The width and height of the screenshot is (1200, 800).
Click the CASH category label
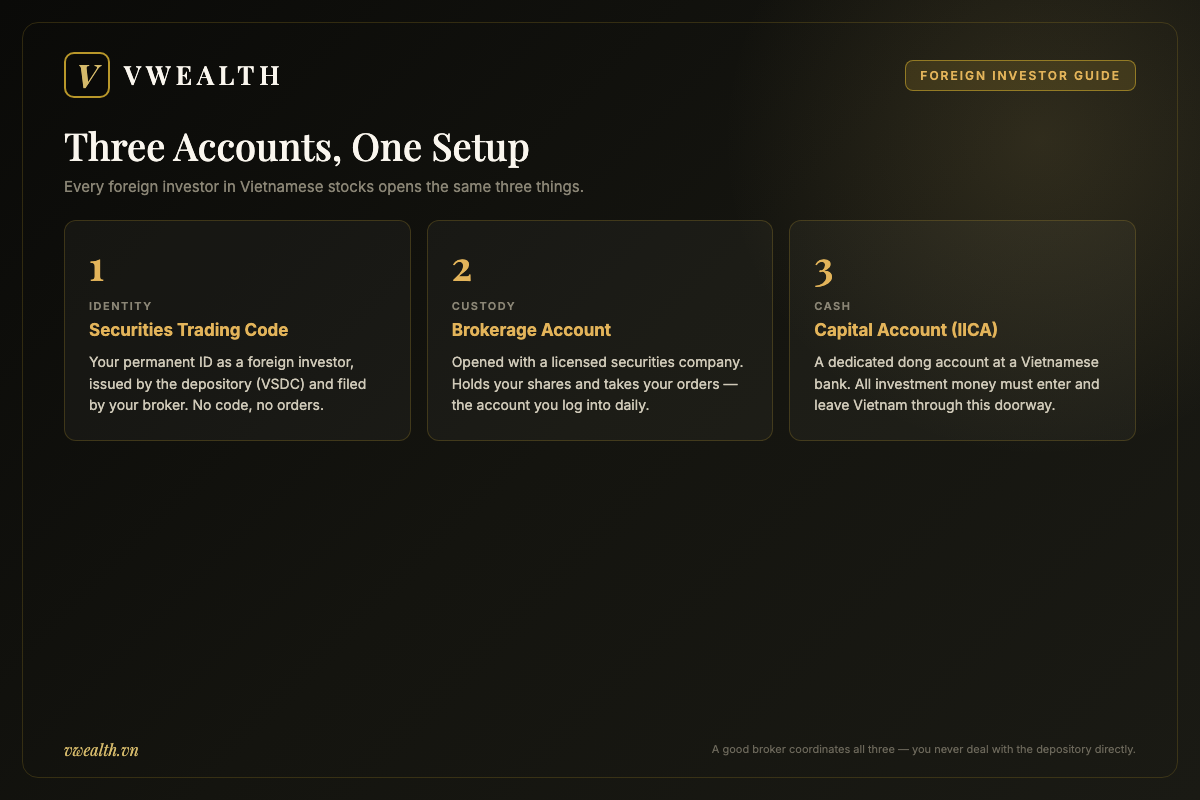tap(832, 306)
